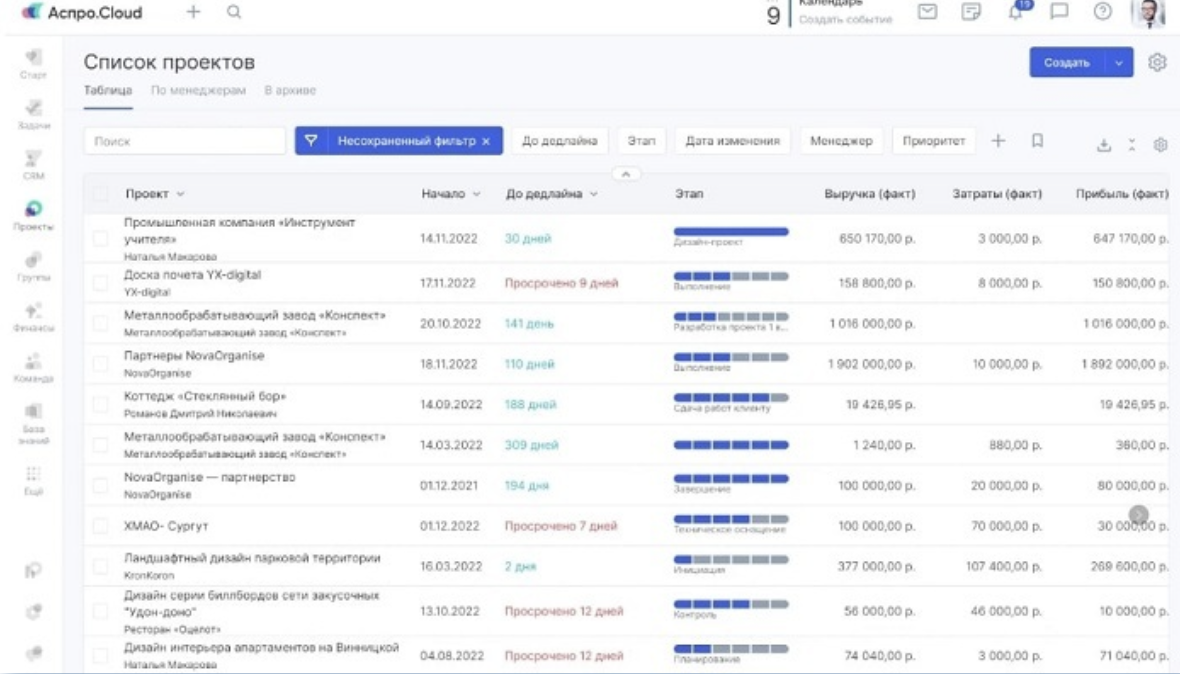This screenshot has width=1180, height=674.
Task: Click the Поиск search input field
Action: 185,141
